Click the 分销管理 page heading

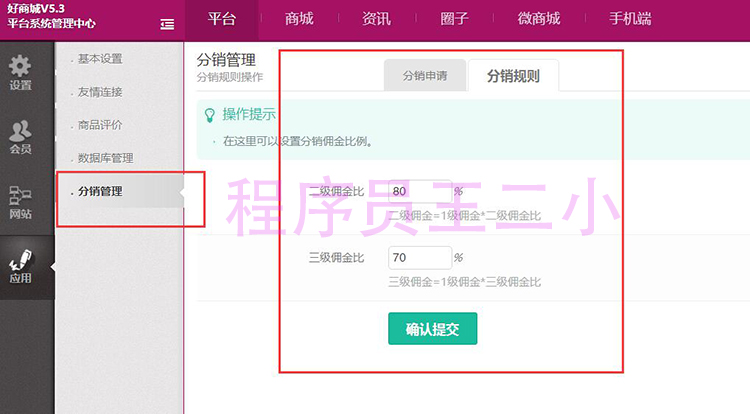point(226,60)
